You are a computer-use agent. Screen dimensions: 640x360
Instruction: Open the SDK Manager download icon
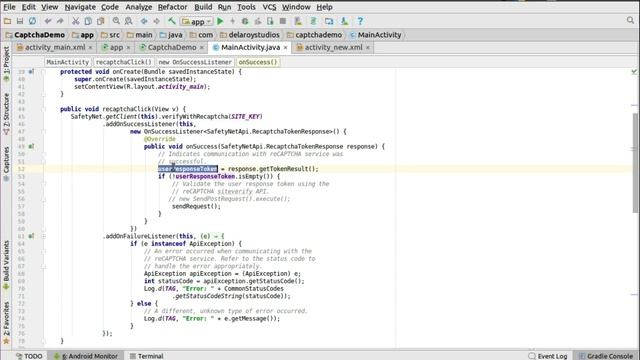(344, 21)
